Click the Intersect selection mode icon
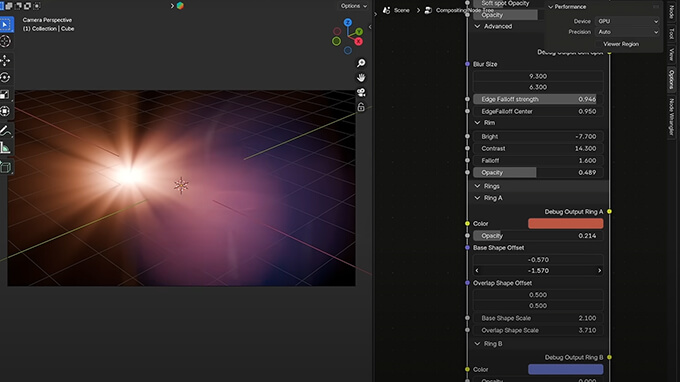 (37, 6)
